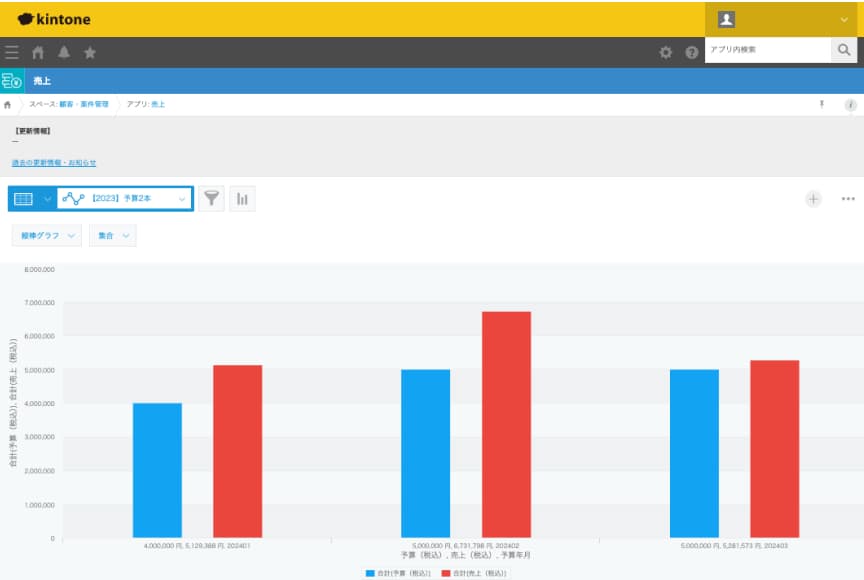
Task: Open the filter funnel icon
Action: click(211, 199)
